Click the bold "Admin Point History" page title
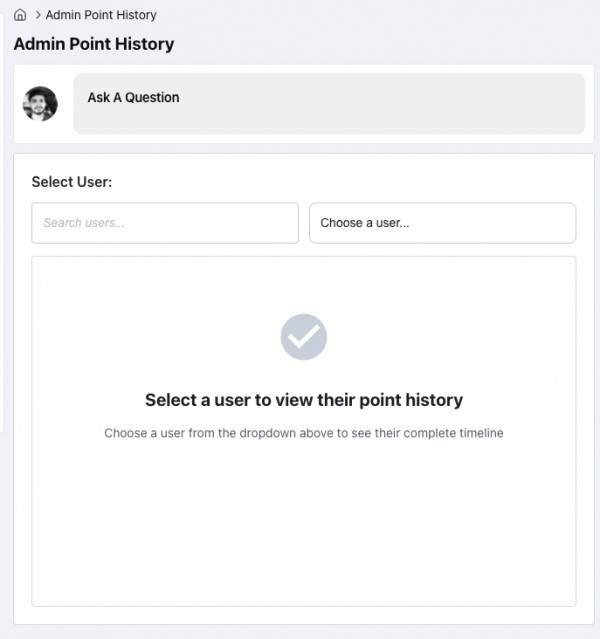 [x=94, y=44]
